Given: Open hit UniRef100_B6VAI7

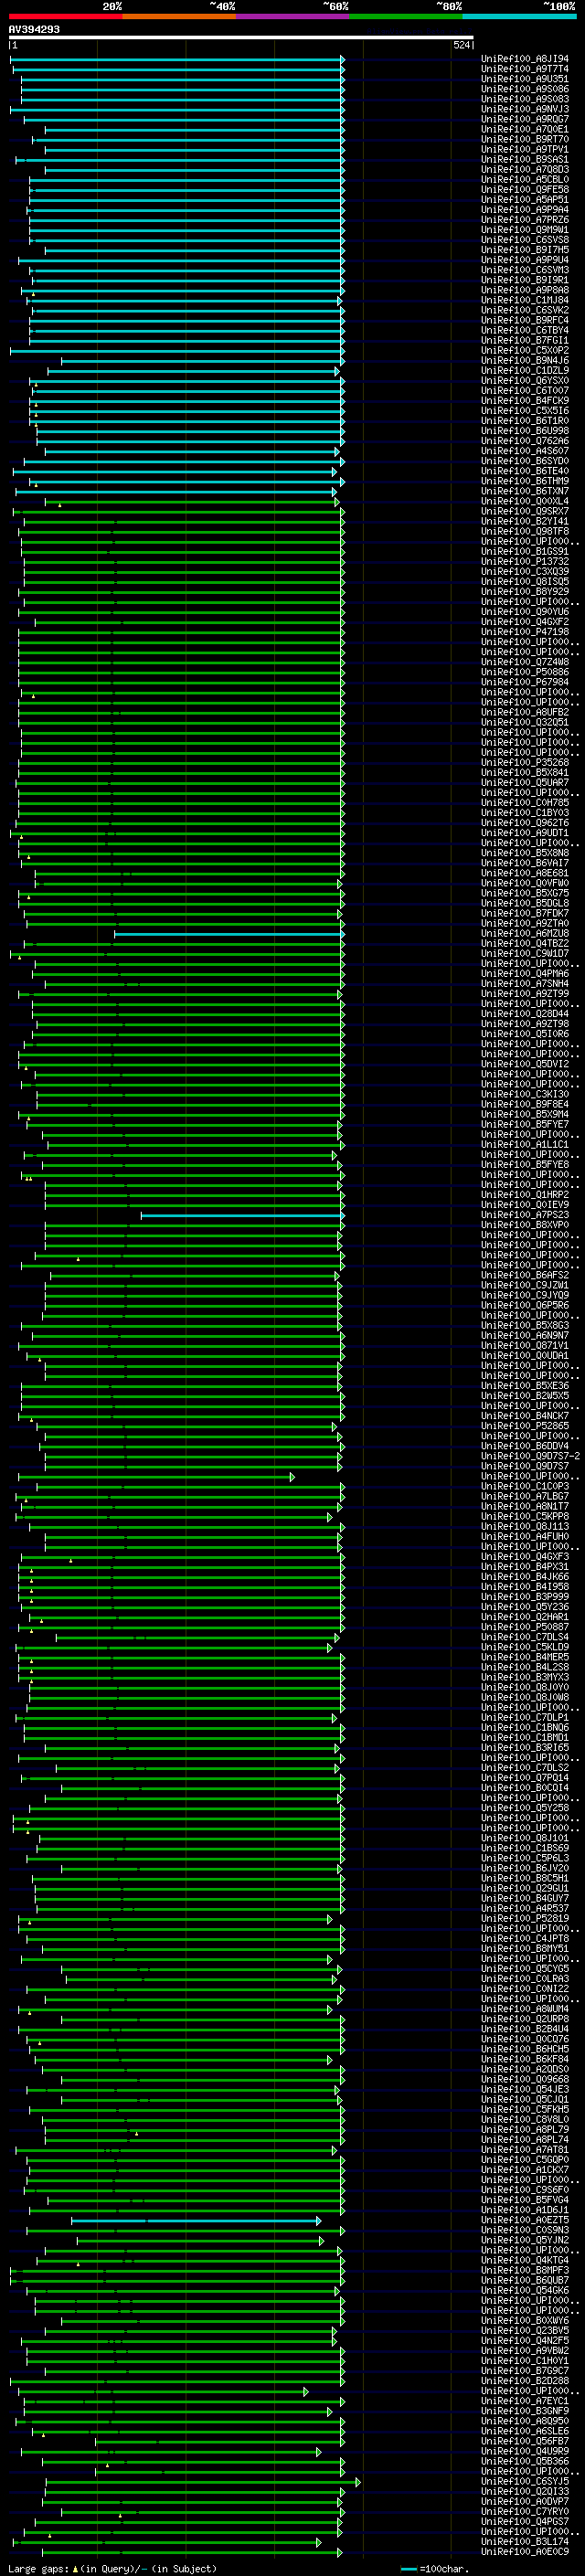Looking at the screenshot, I should [x=525, y=863].
